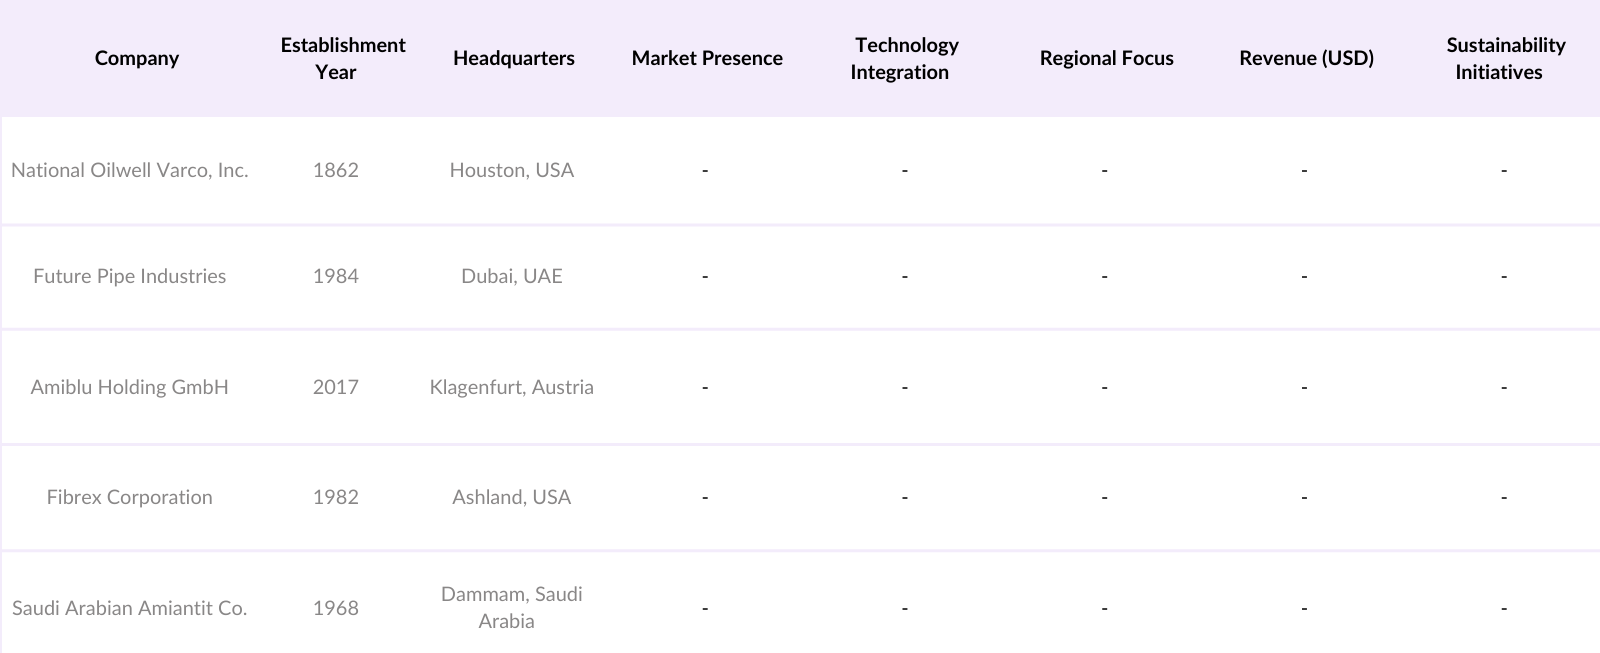Click the Company column header

point(136,58)
